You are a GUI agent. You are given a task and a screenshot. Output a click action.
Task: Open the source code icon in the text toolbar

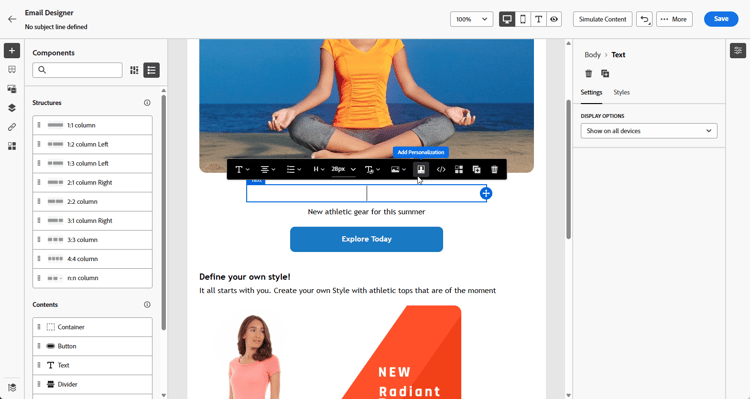click(x=441, y=169)
